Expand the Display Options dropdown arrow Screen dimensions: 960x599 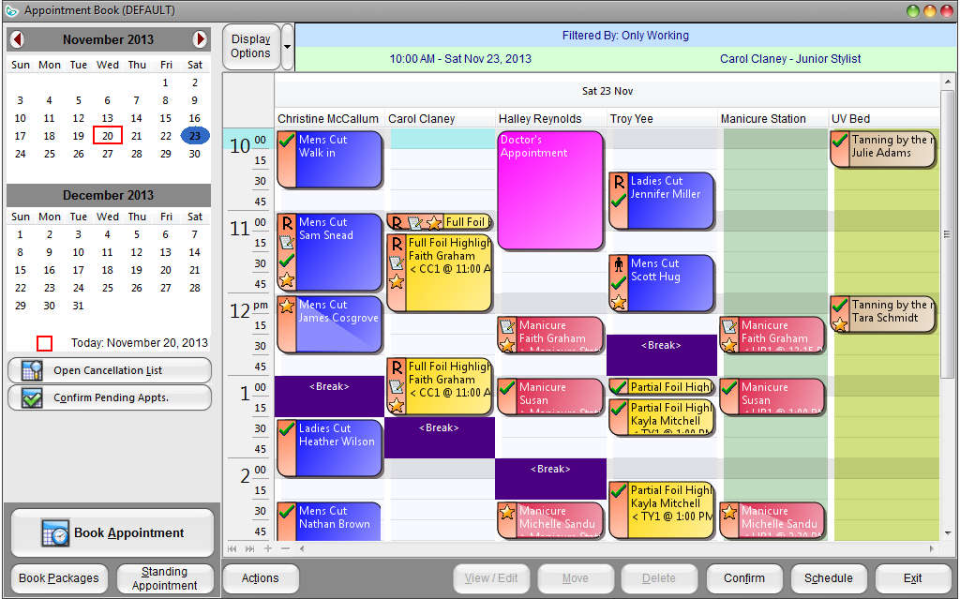click(287, 47)
